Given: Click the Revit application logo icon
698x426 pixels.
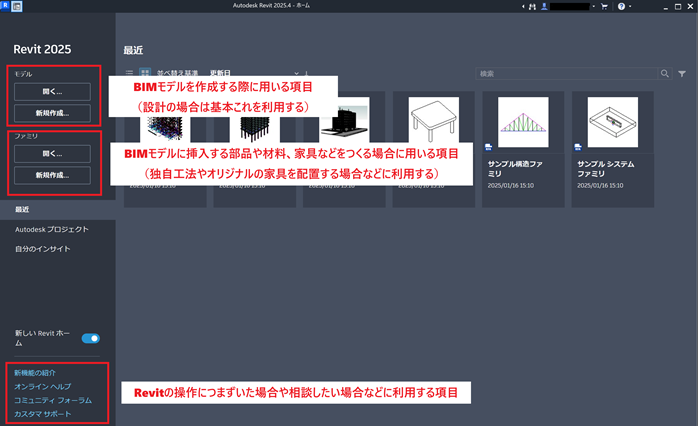Looking at the screenshot, I should click(x=5, y=5).
